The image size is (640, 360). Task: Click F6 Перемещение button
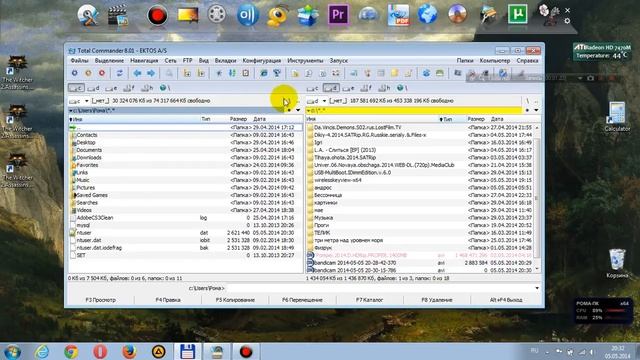(x=302, y=300)
